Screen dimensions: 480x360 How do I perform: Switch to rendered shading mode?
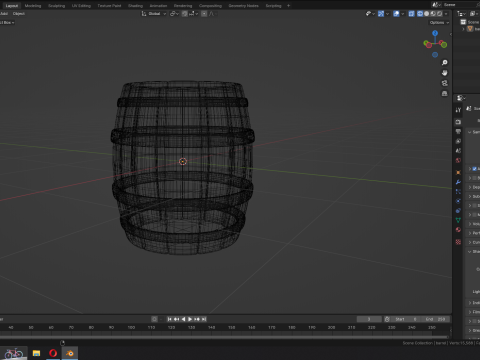pos(440,14)
